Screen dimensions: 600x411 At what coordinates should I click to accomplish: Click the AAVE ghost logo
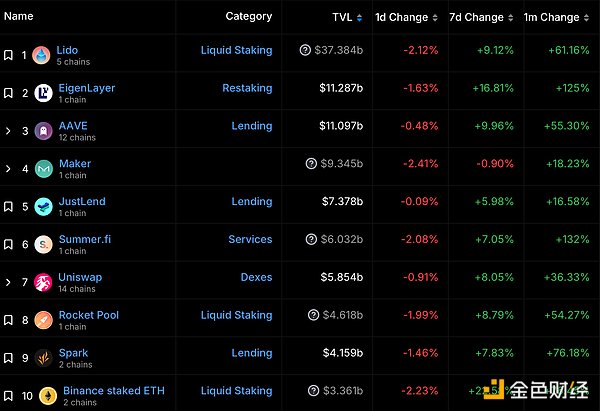pos(44,131)
